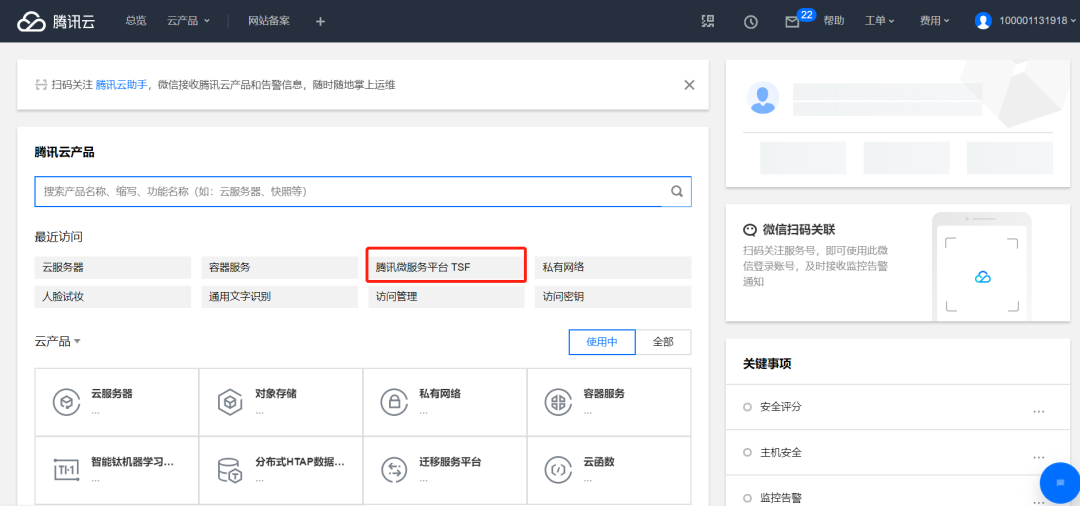This screenshot has height=506, width=1080.
Task: Open recent 访问管理 shortcut
Action: (x=446, y=297)
